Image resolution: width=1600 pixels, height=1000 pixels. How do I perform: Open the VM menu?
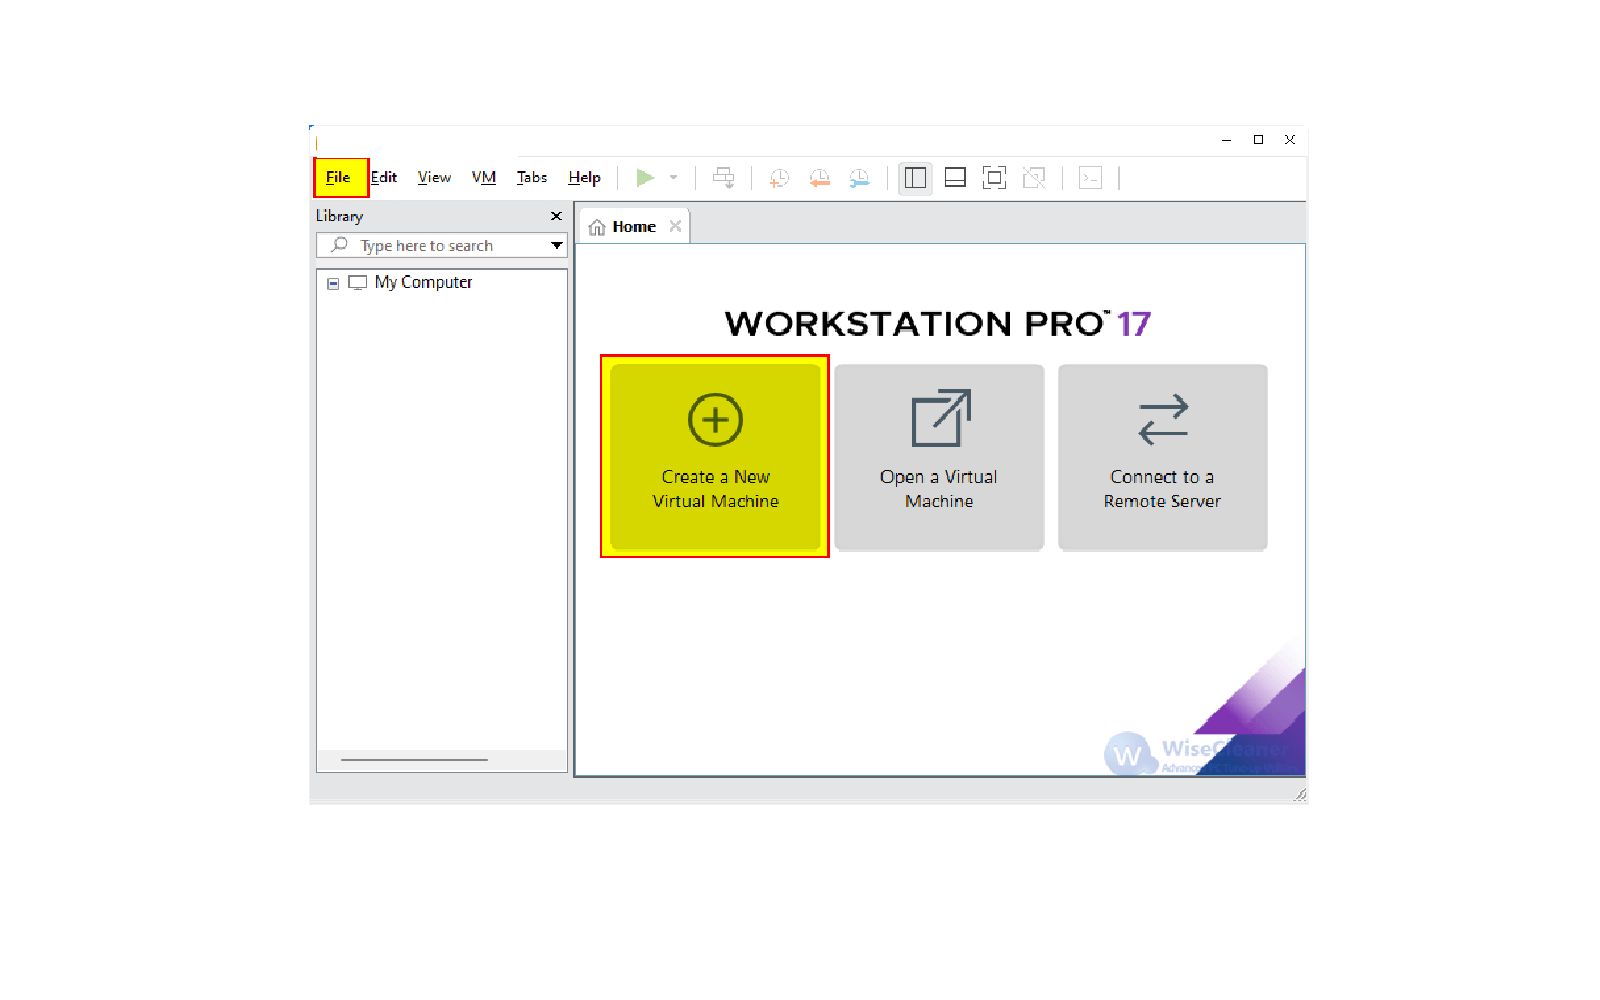click(484, 177)
